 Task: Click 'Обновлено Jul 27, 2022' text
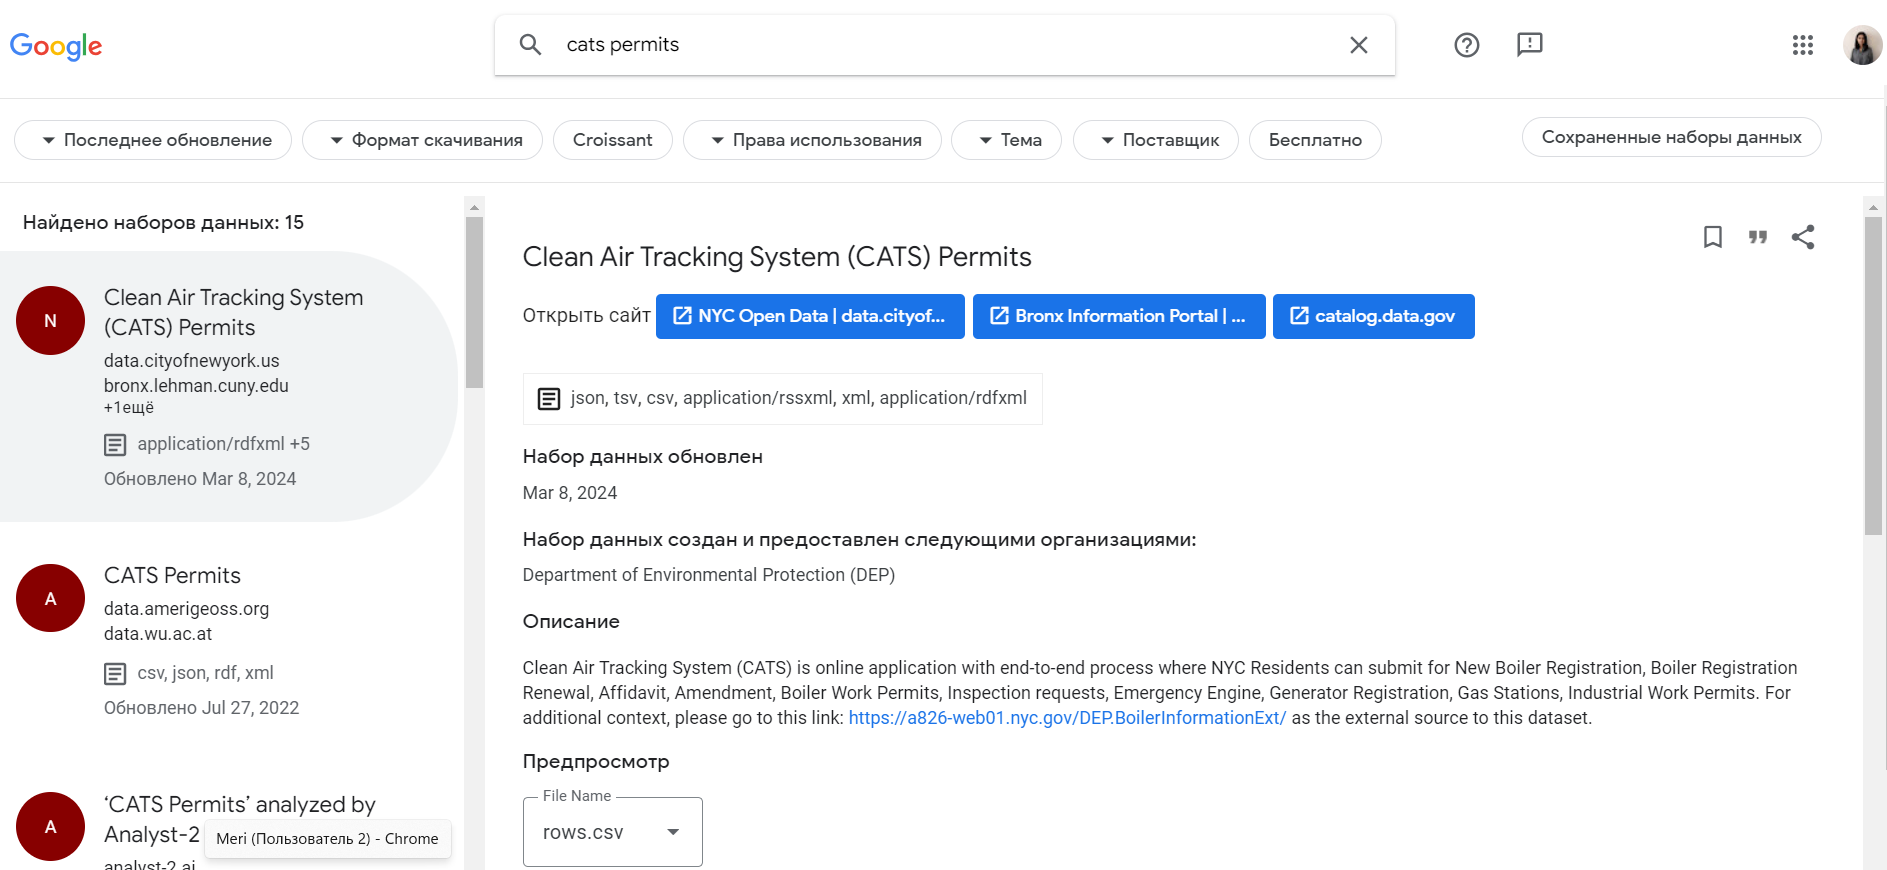coord(202,708)
